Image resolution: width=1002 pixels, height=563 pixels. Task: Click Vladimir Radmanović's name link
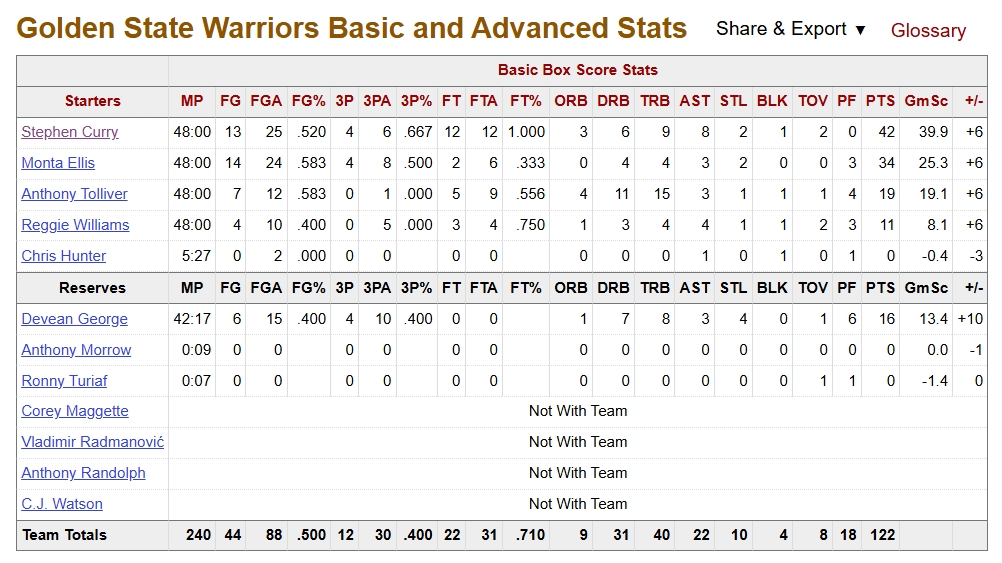coord(93,442)
